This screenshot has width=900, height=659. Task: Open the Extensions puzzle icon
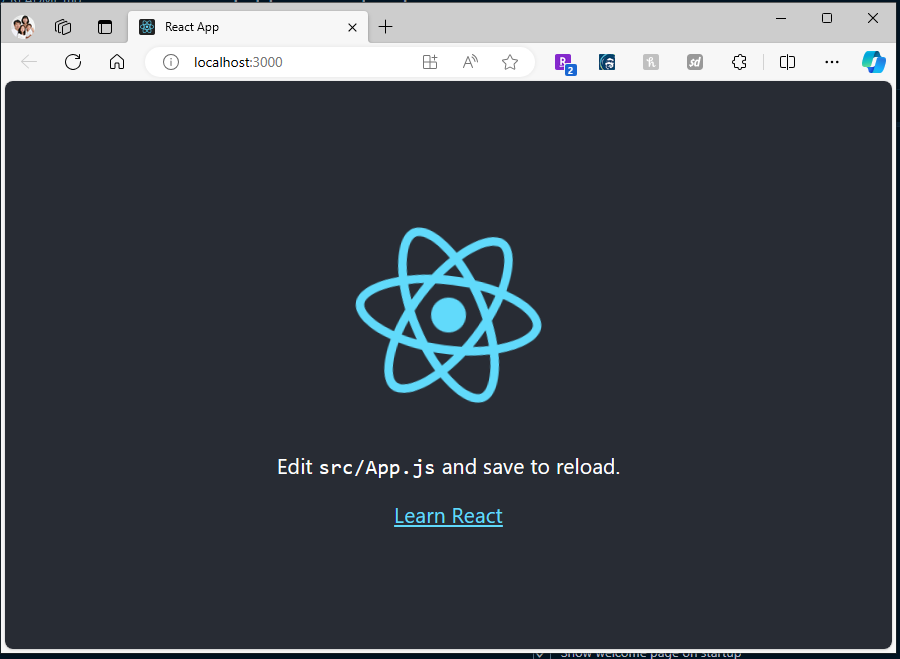coord(739,62)
